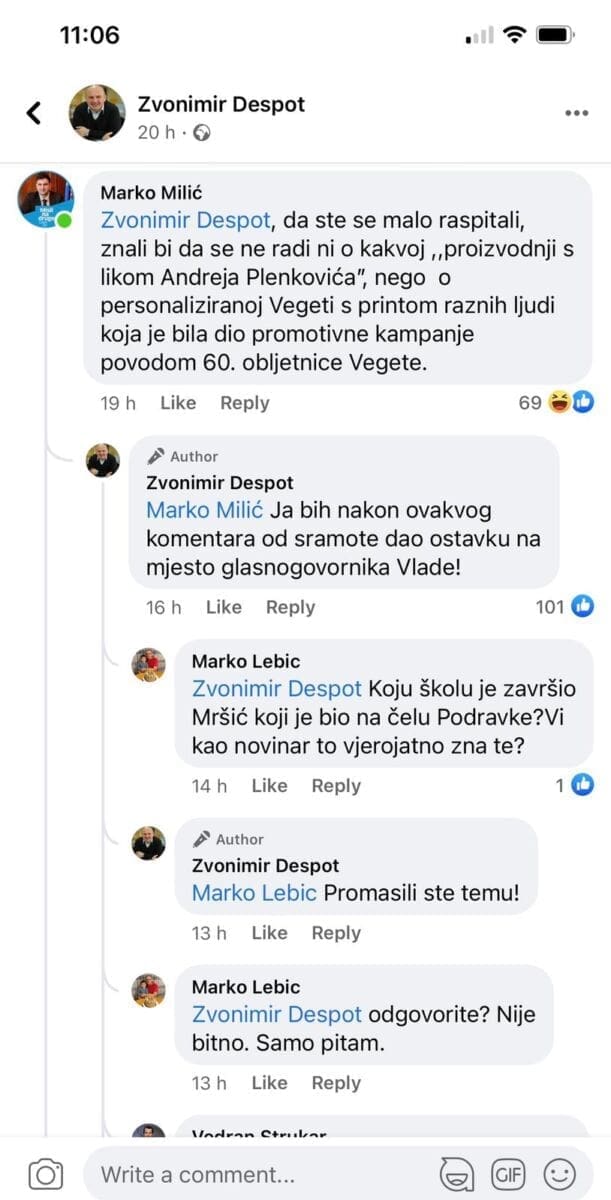Open the sticker picker icon
Viewport: 611px width, 1200px height.
tap(456, 1173)
